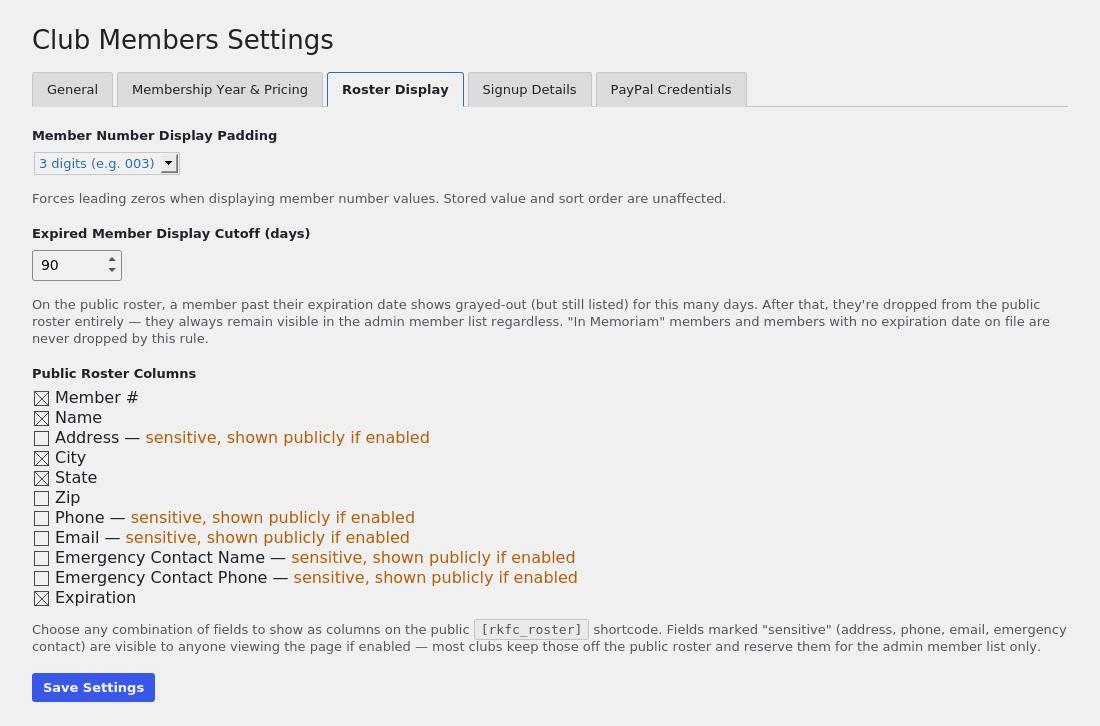This screenshot has height=726, width=1100.
Task: Select the Roster Display tab
Action: pos(395,90)
